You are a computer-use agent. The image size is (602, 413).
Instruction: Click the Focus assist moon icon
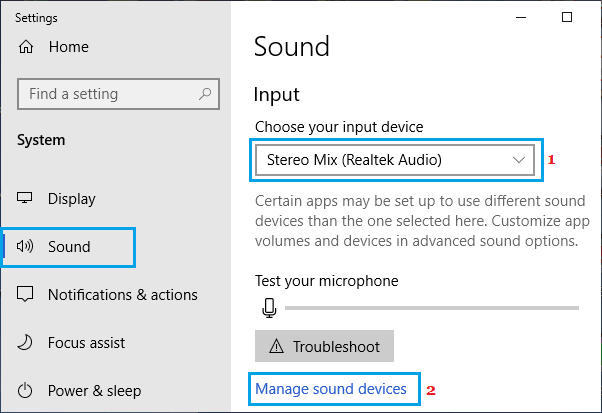(x=26, y=343)
